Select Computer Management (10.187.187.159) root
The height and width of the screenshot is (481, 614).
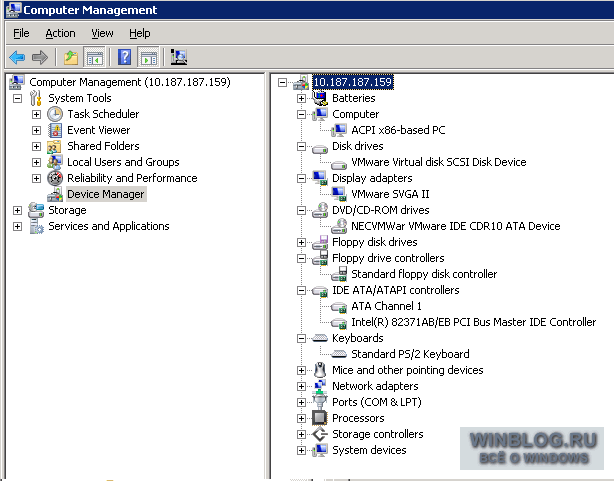130,82
